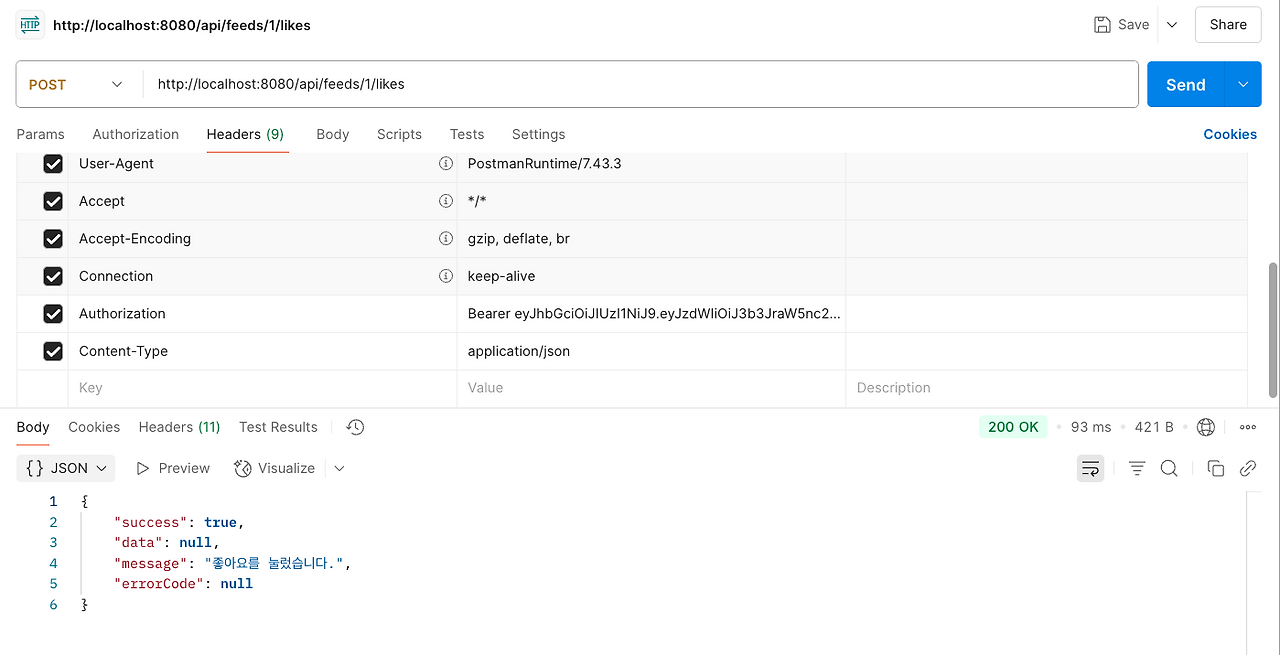This screenshot has height=655, width=1280.
Task: Select the Headers (9) request tab
Action: pos(245,134)
